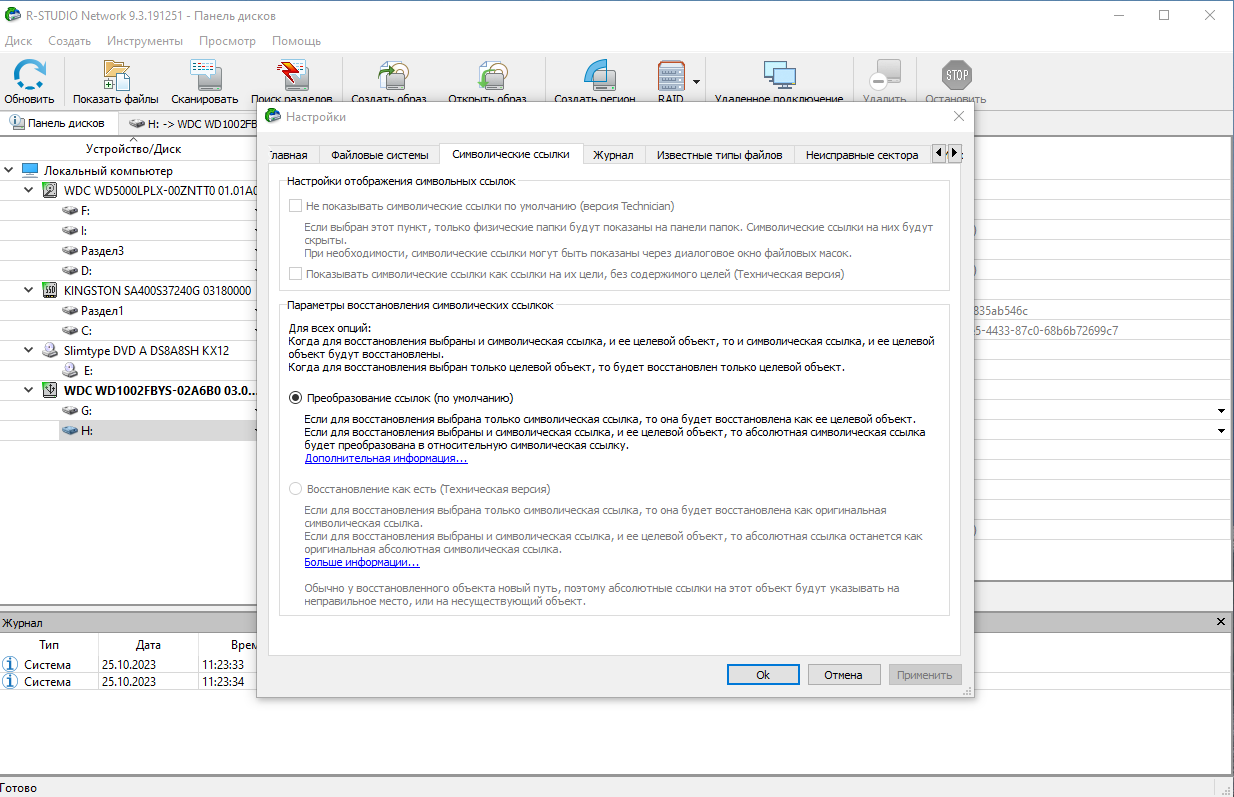Viewport: 1234px width, 797px height.
Task: Click the Поиск разделов toolbar icon
Action: click(x=292, y=75)
